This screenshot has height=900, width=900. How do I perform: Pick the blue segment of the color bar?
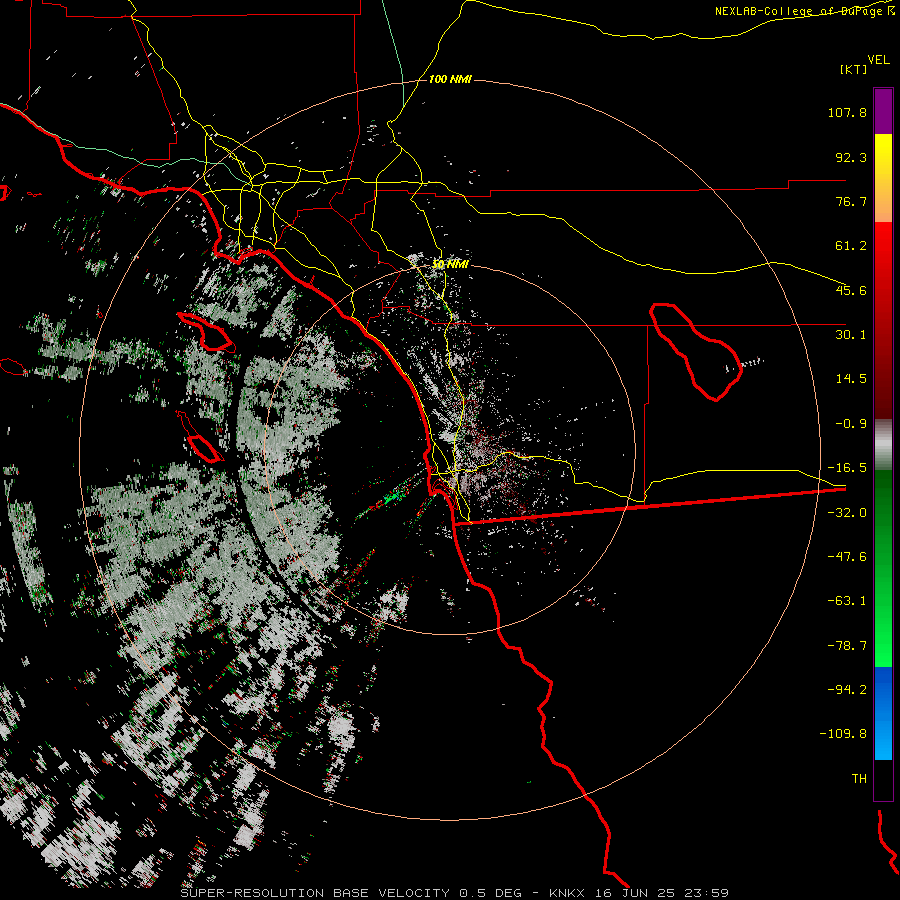883,689
